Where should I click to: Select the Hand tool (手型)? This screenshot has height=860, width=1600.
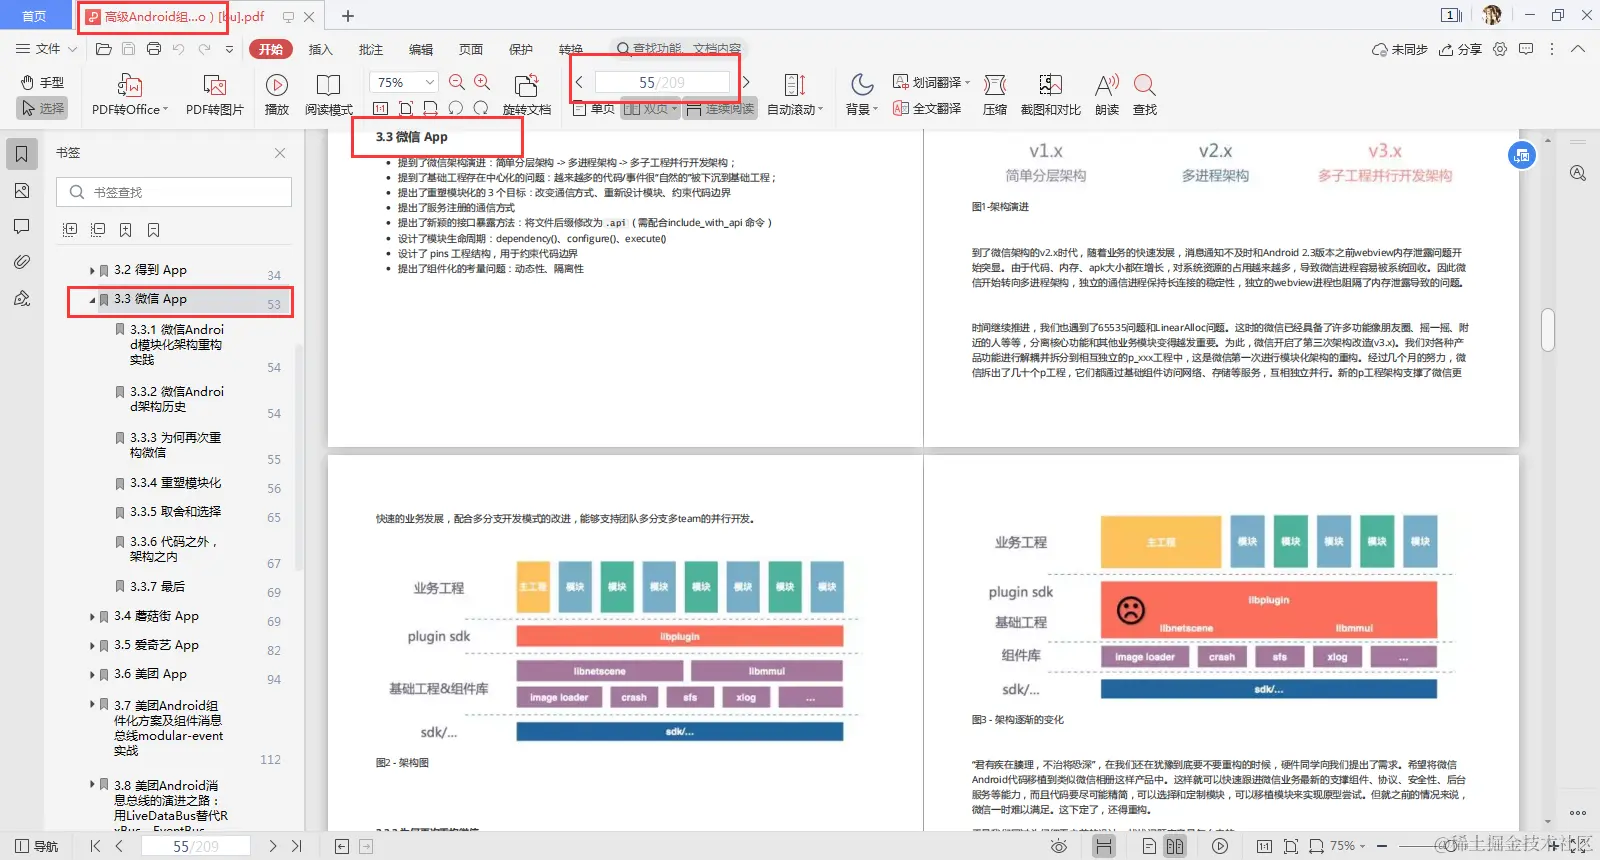(x=42, y=82)
